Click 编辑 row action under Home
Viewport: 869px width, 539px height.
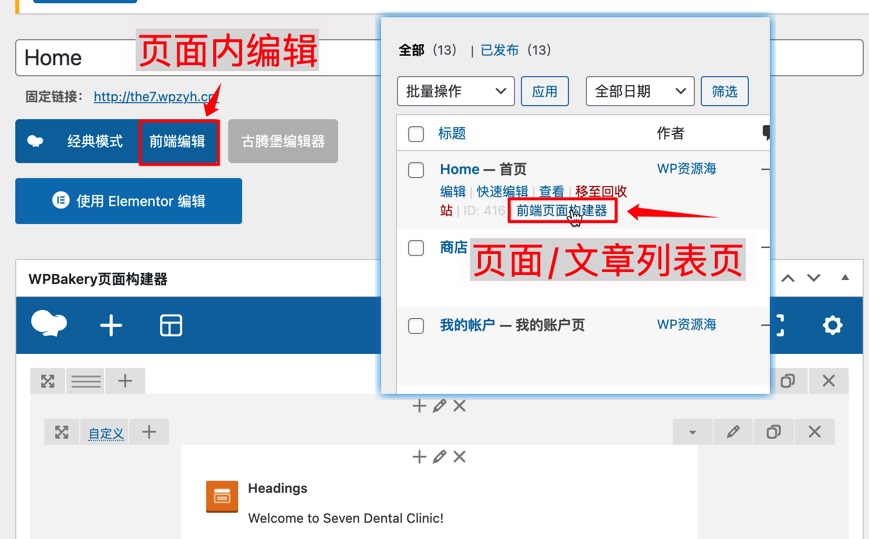453,192
